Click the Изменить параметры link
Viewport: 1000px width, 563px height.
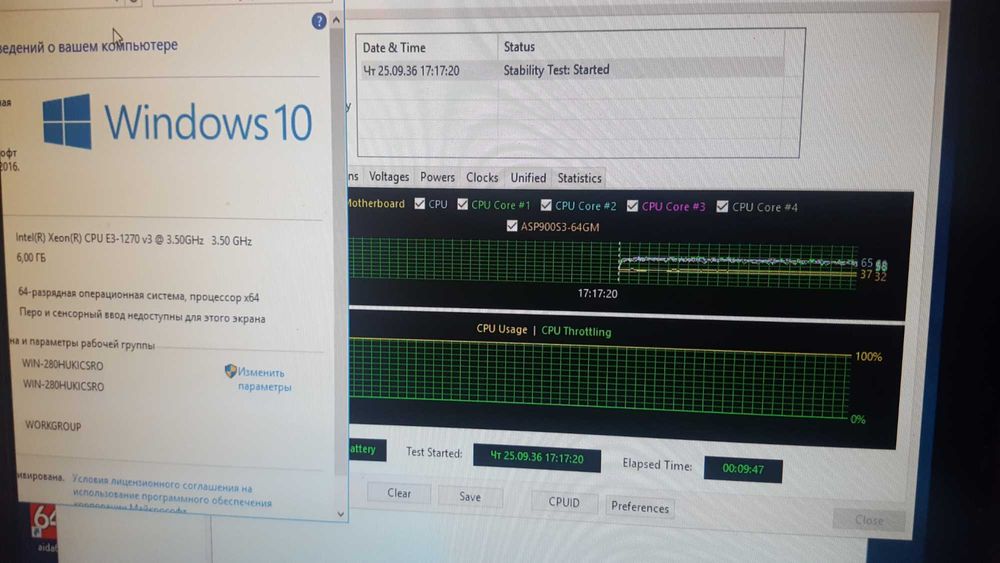[264, 379]
